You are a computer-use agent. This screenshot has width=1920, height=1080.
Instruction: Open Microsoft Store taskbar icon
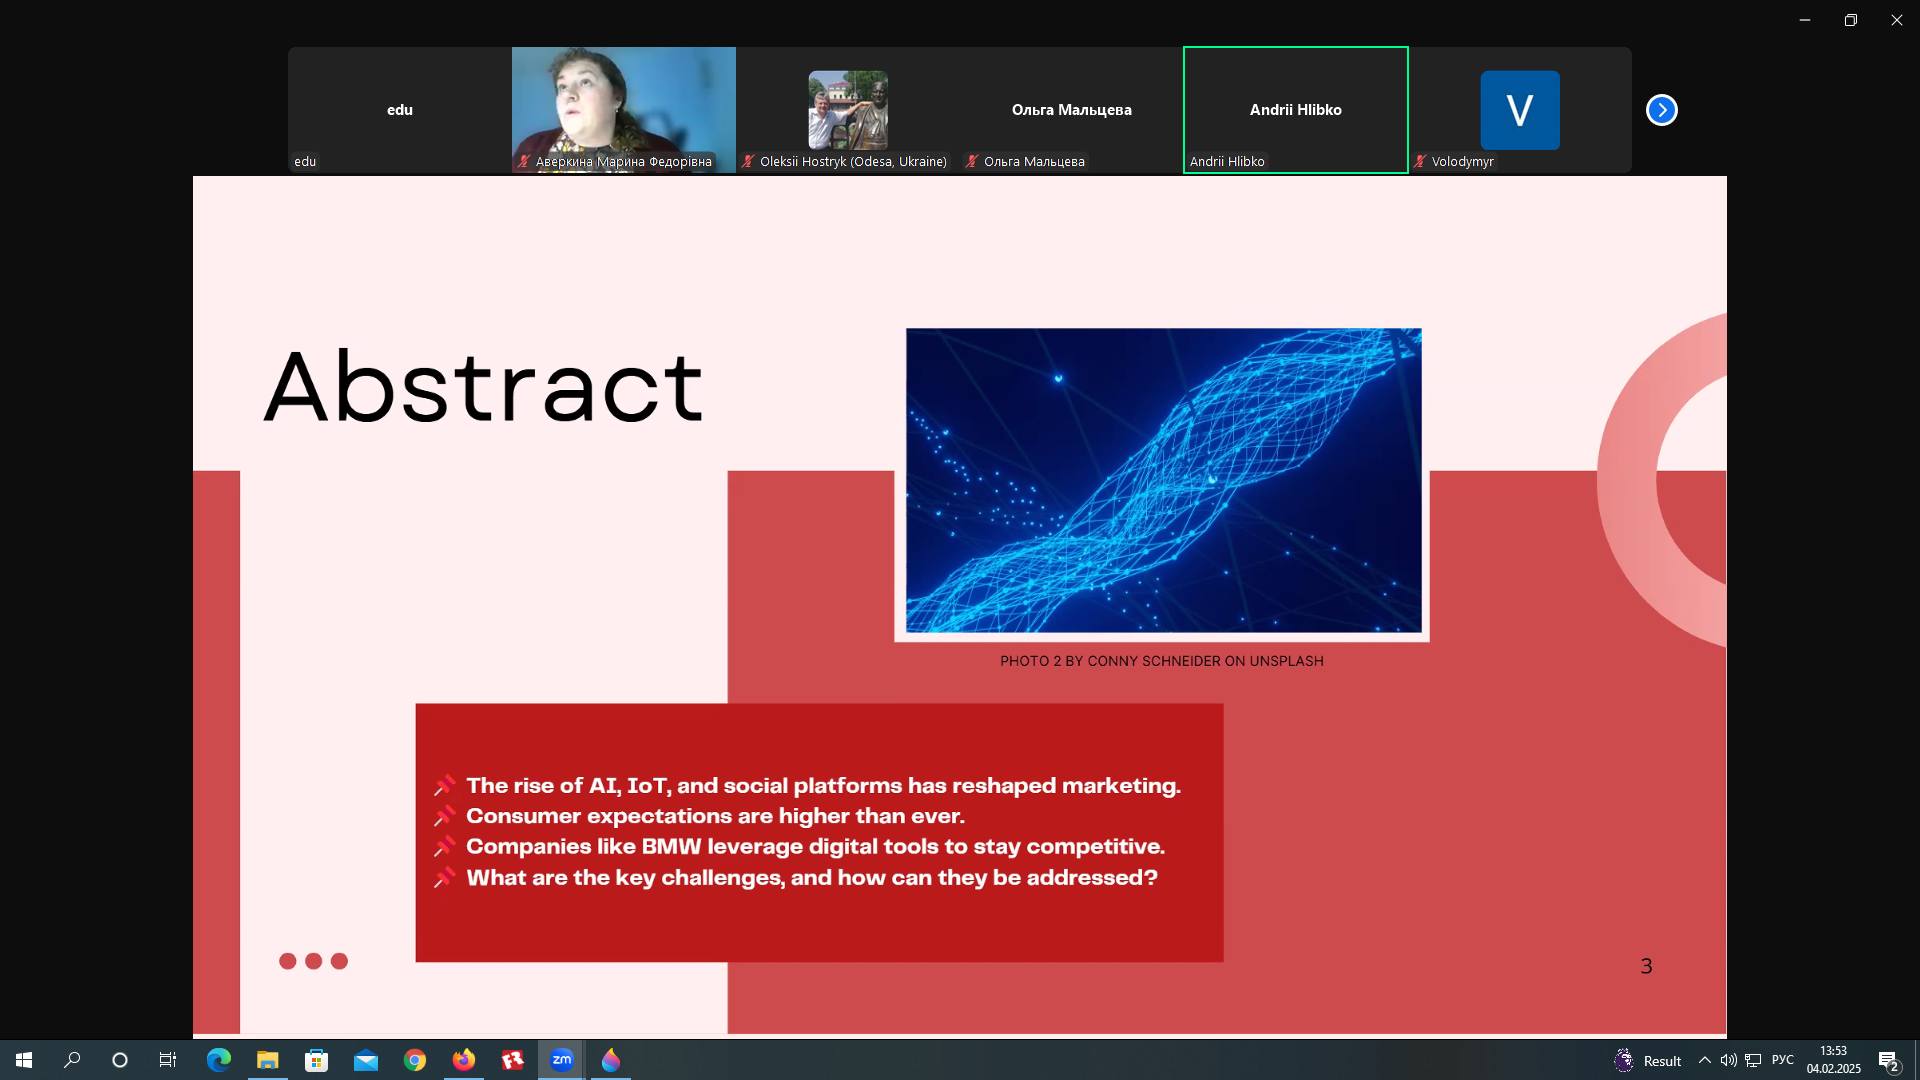coord(316,1060)
